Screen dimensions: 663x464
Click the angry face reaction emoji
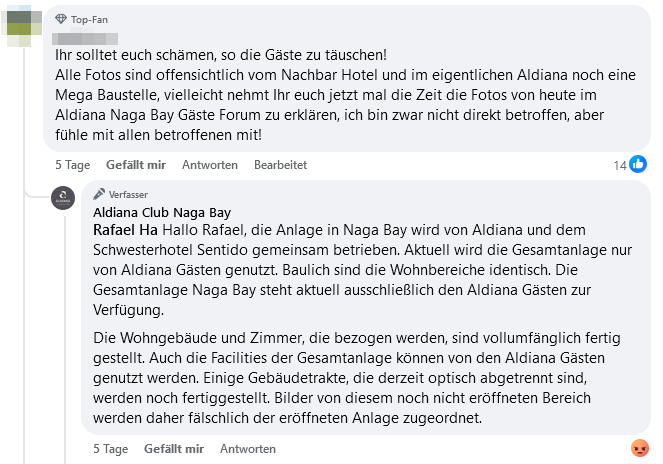(x=640, y=448)
